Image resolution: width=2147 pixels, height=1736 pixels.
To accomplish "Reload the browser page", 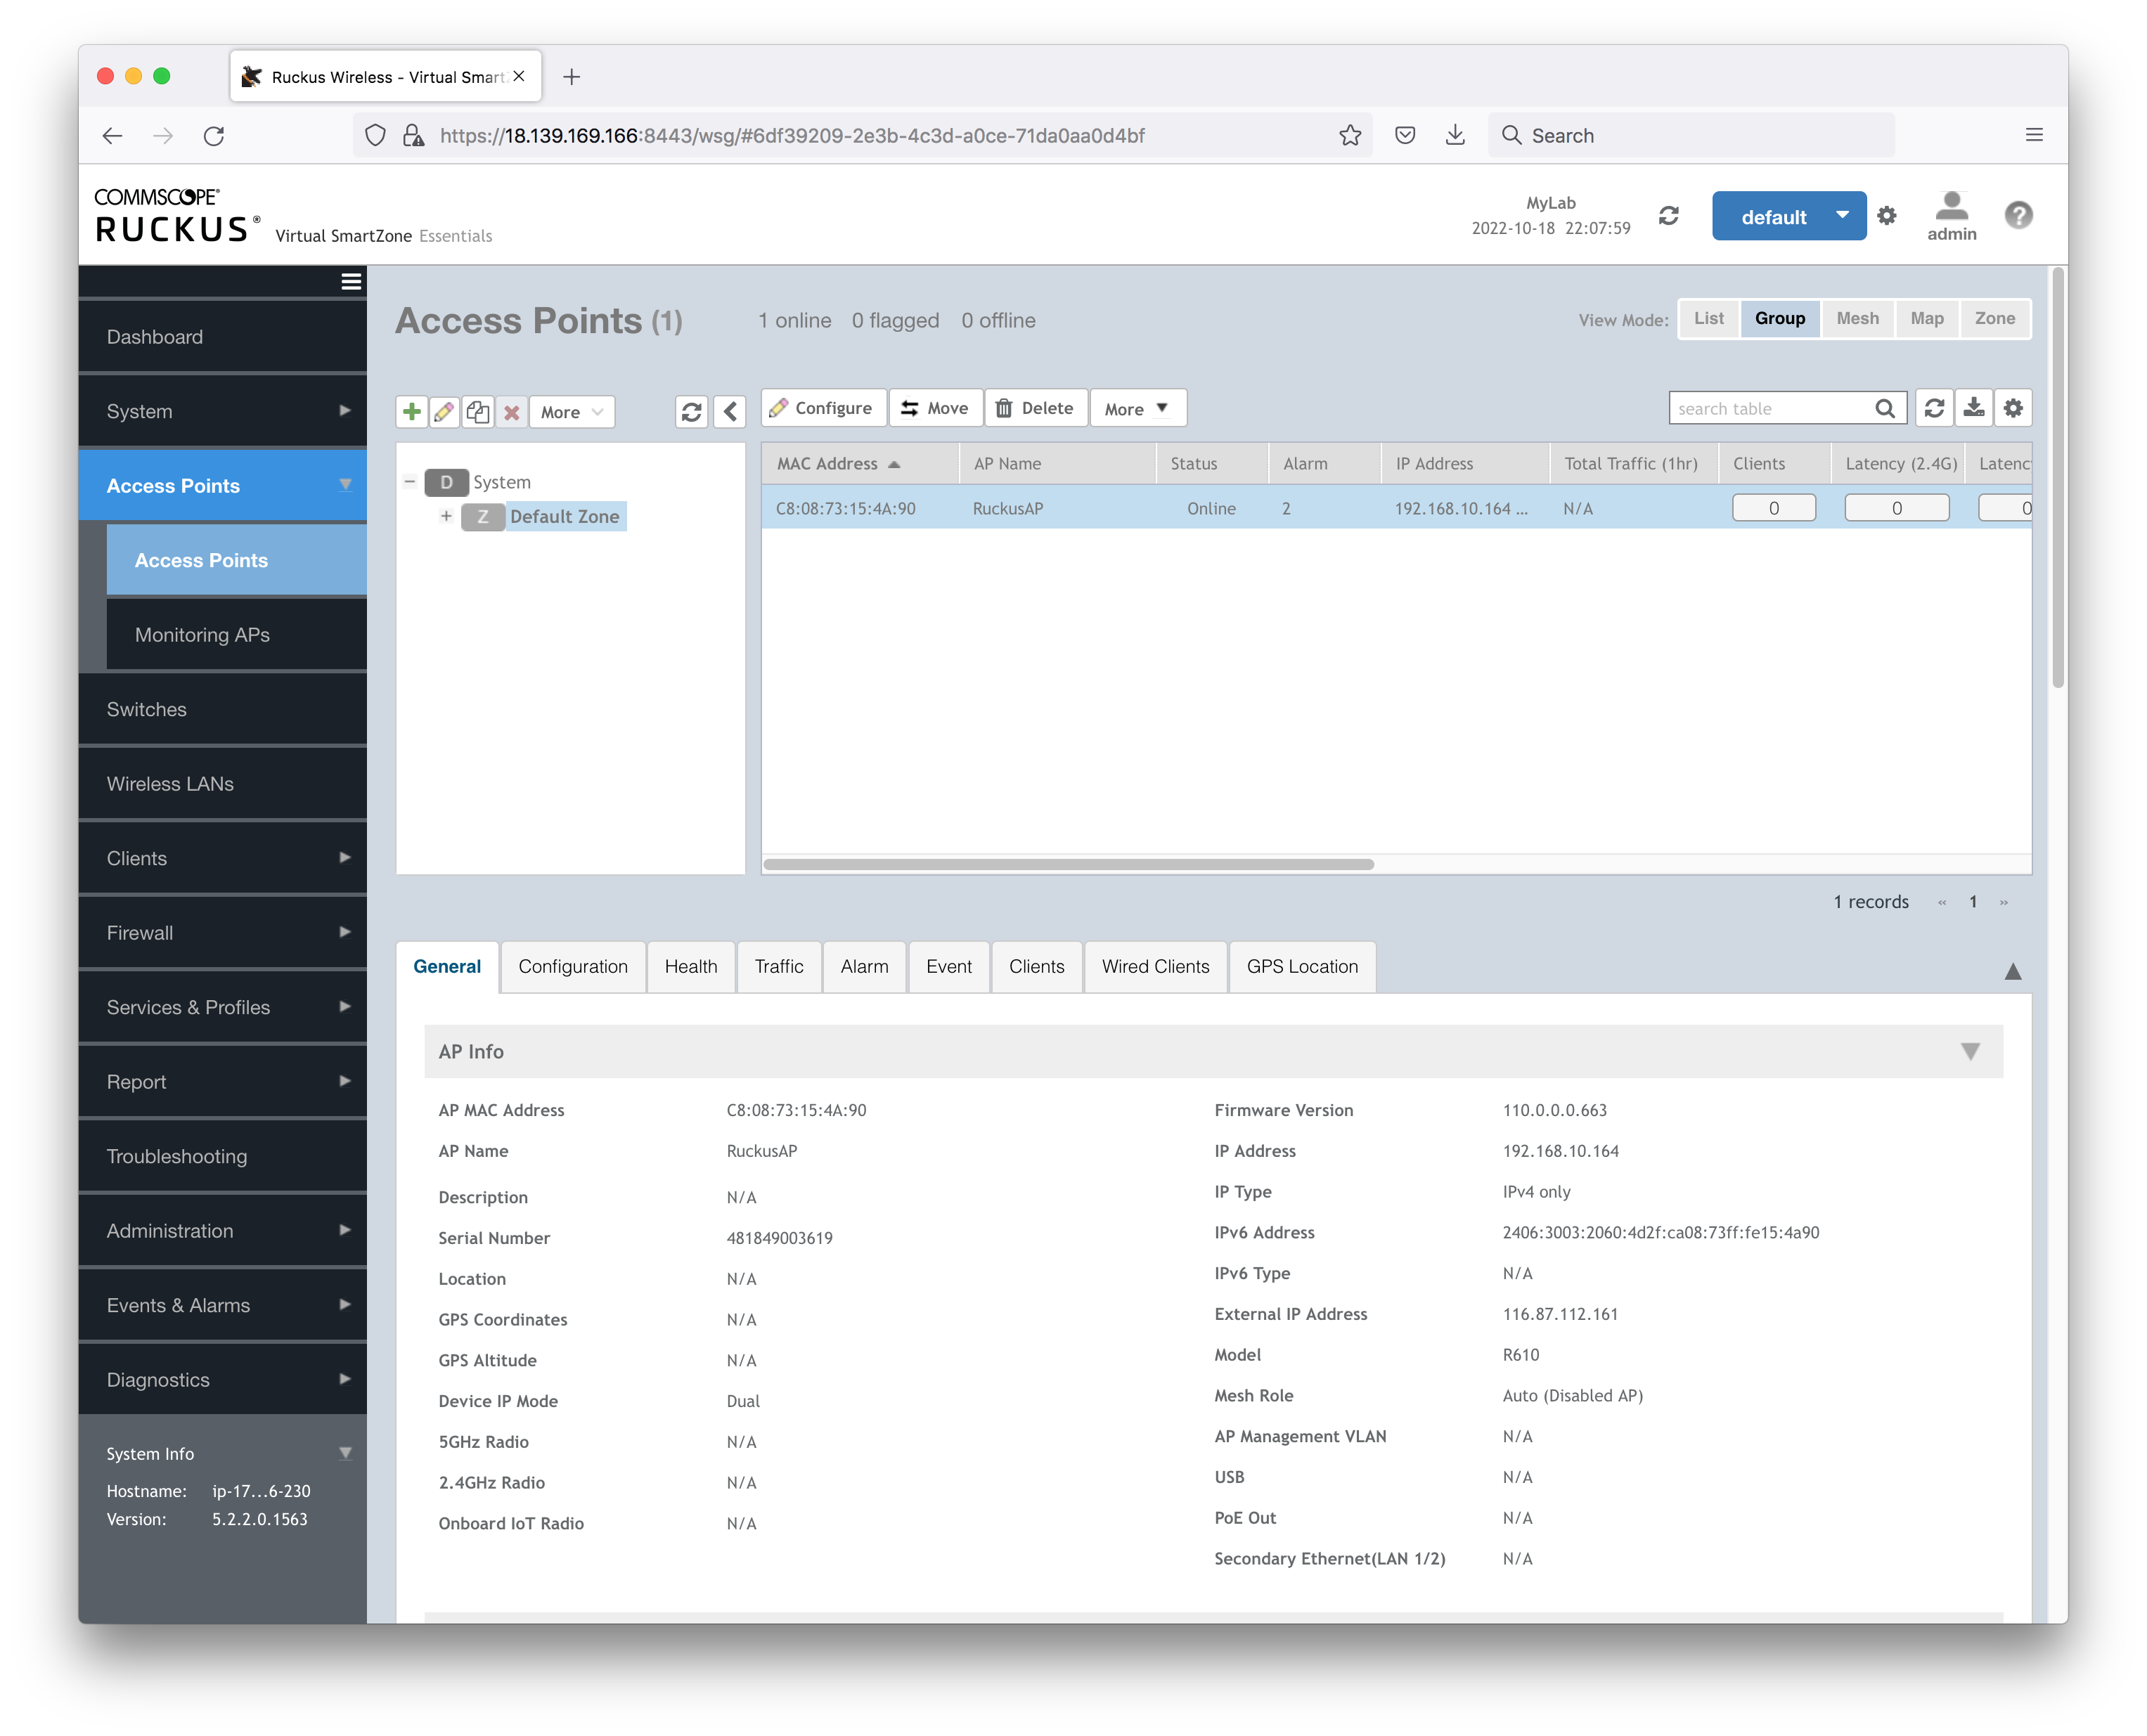I will click(214, 135).
